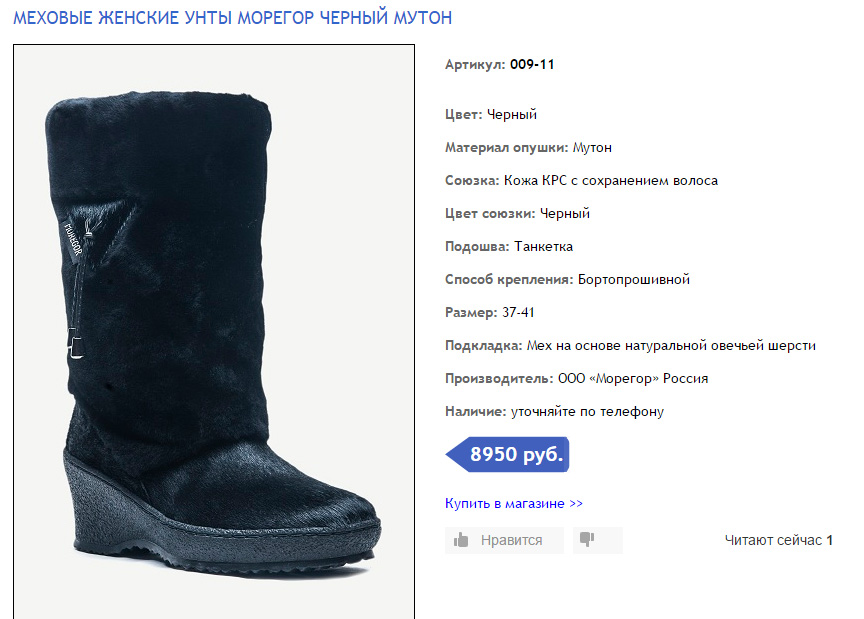
Task: Click the thumbs up like icon
Action: pyautogui.click(x=461, y=540)
